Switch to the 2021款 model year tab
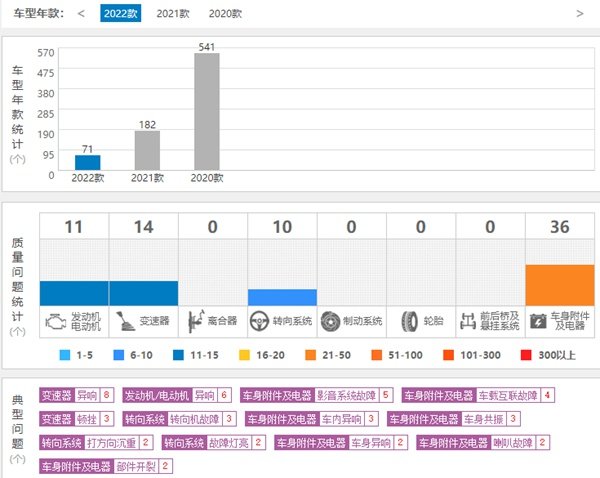Image resolution: width=600 pixels, height=478 pixels. [x=173, y=14]
